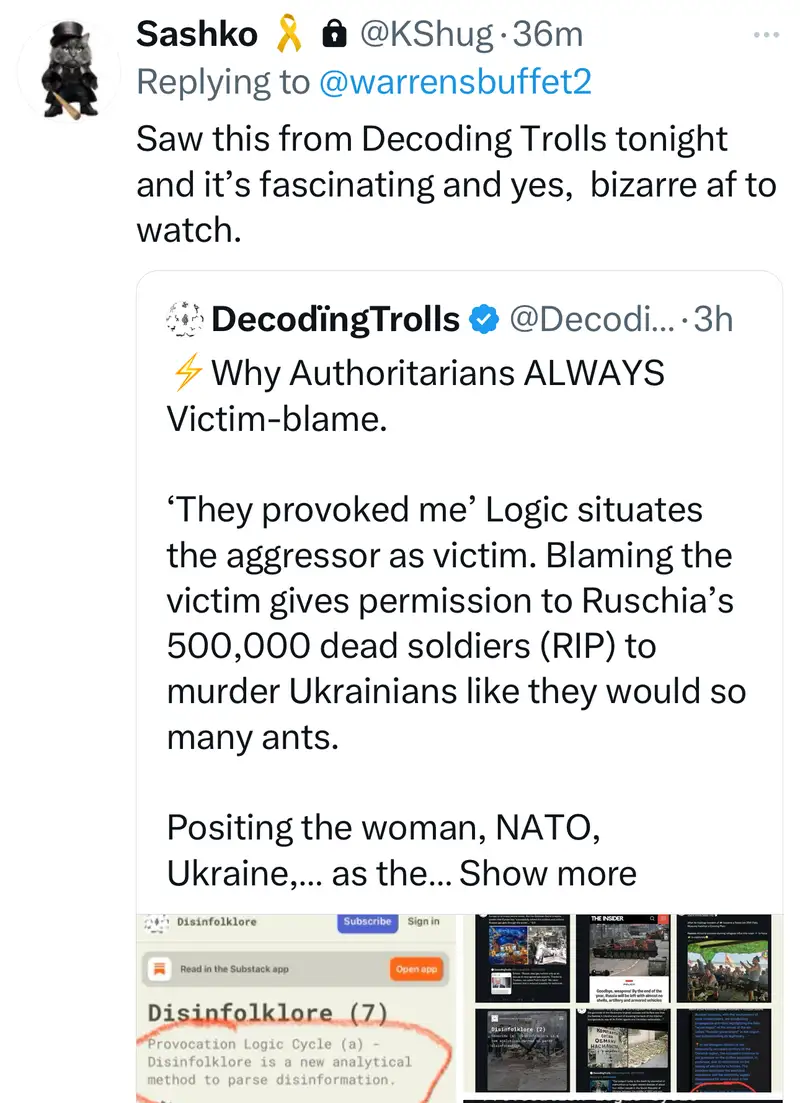Viewport: 800px width, 1103px height.
Task: Click the DecodingTrolls verified badge
Action: click(x=484, y=319)
